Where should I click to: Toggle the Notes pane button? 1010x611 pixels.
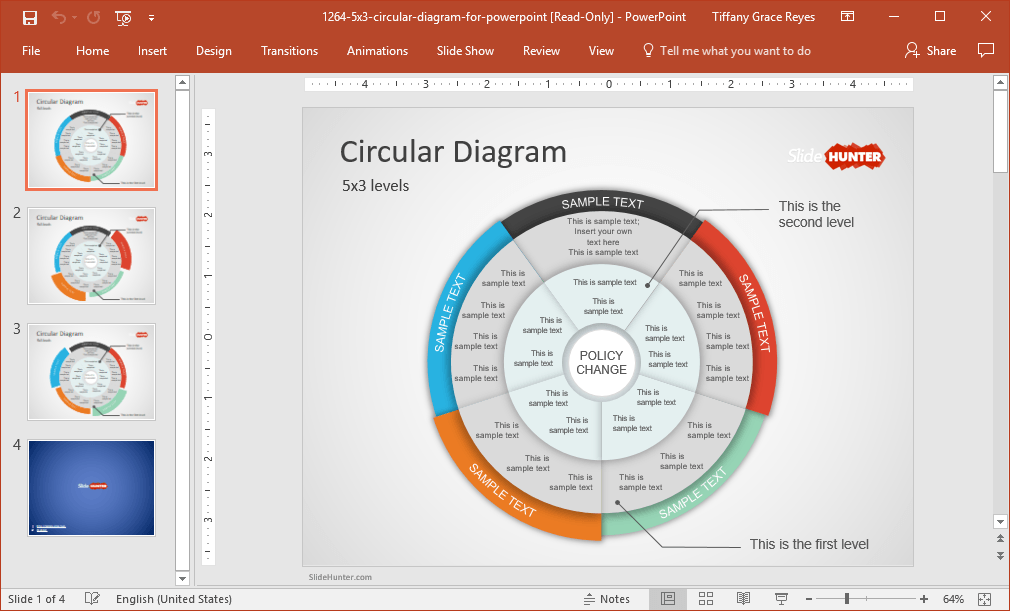[x=607, y=599]
